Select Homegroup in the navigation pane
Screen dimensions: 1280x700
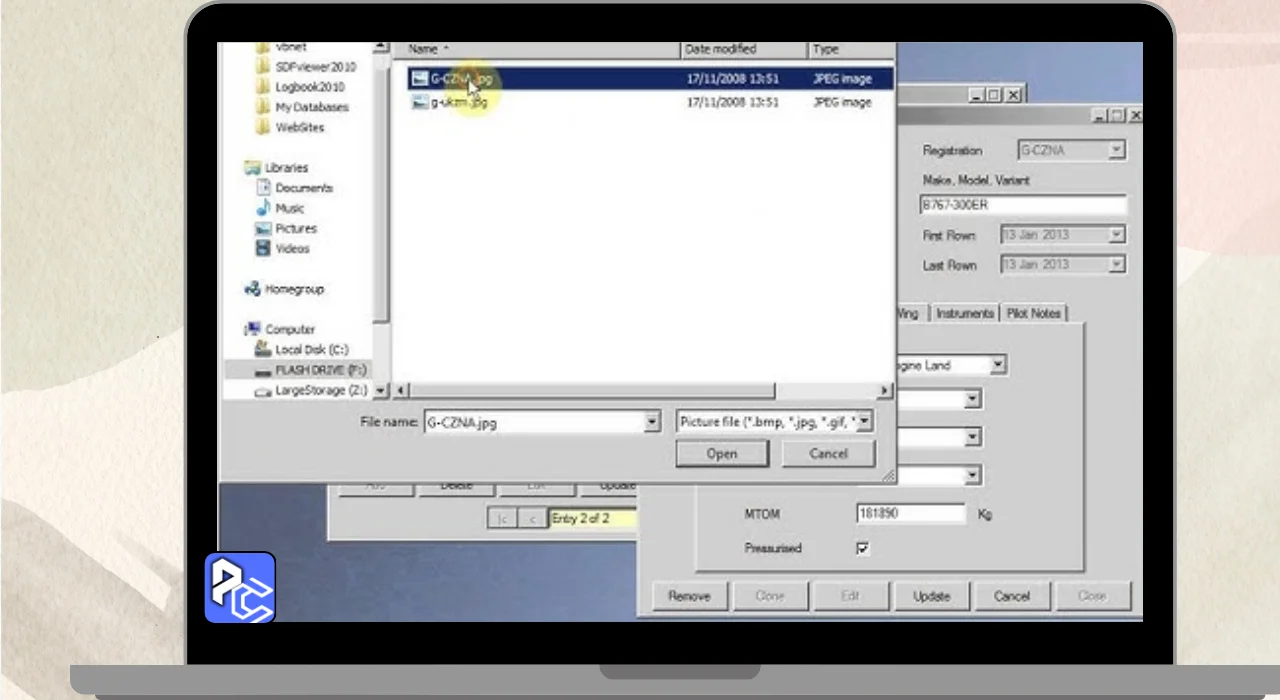tap(294, 289)
